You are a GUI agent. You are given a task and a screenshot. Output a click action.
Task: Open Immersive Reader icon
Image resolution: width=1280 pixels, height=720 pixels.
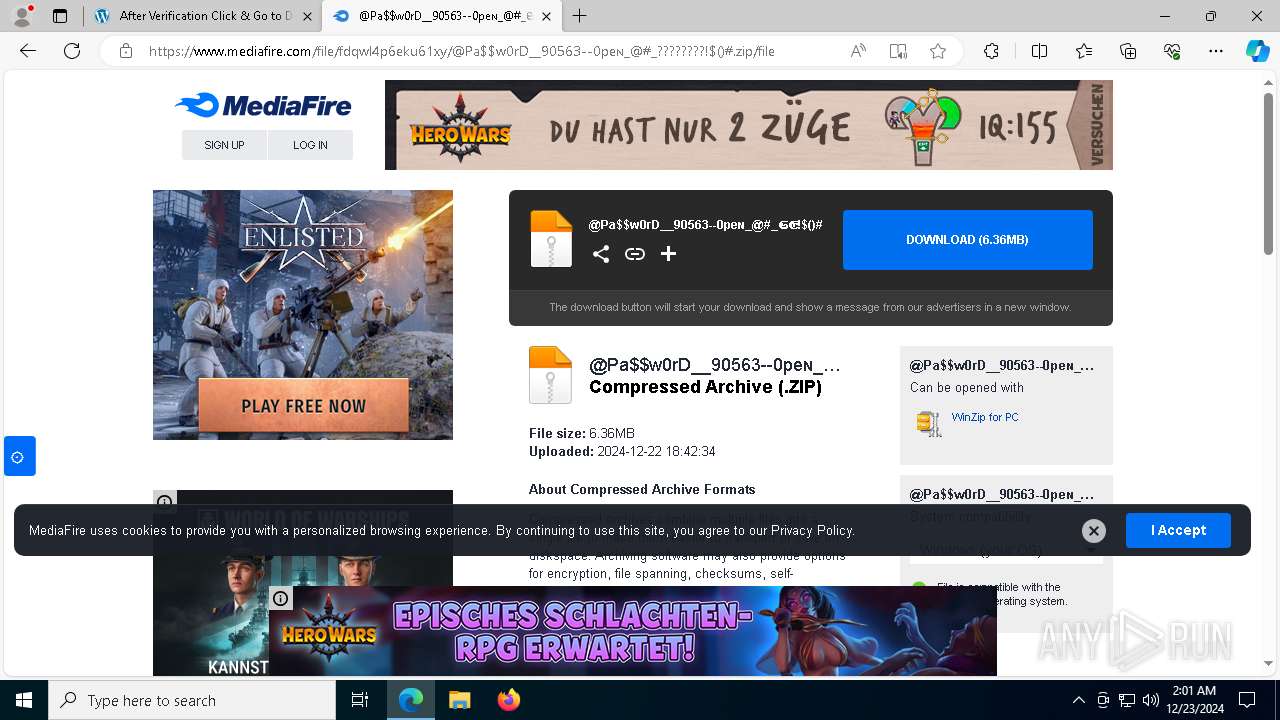click(898, 51)
